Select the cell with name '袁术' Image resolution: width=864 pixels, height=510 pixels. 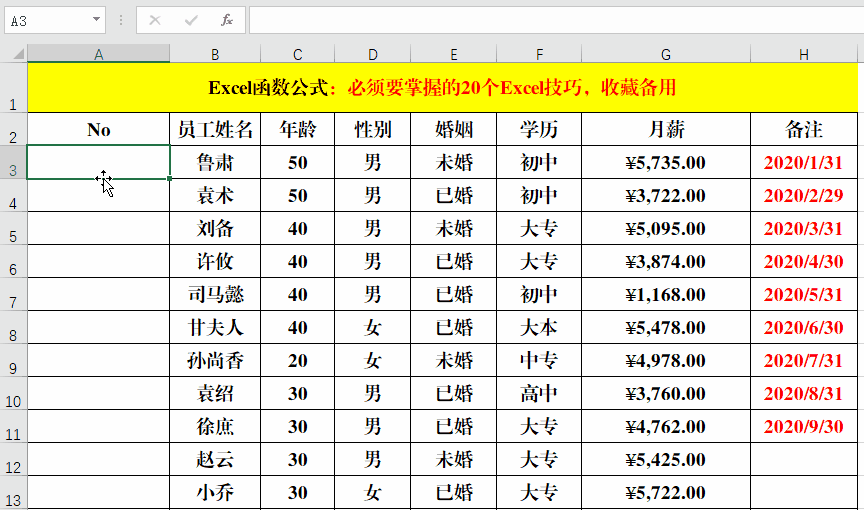(x=215, y=196)
